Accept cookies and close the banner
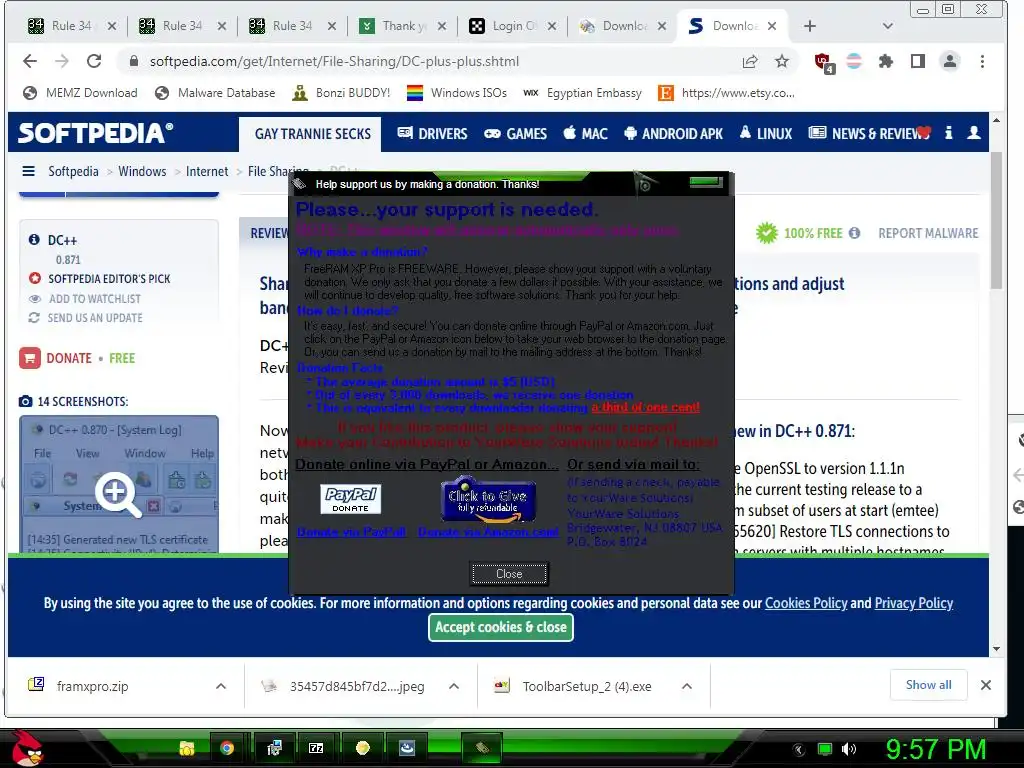The width and height of the screenshot is (1024, 768). coord(501,627)
